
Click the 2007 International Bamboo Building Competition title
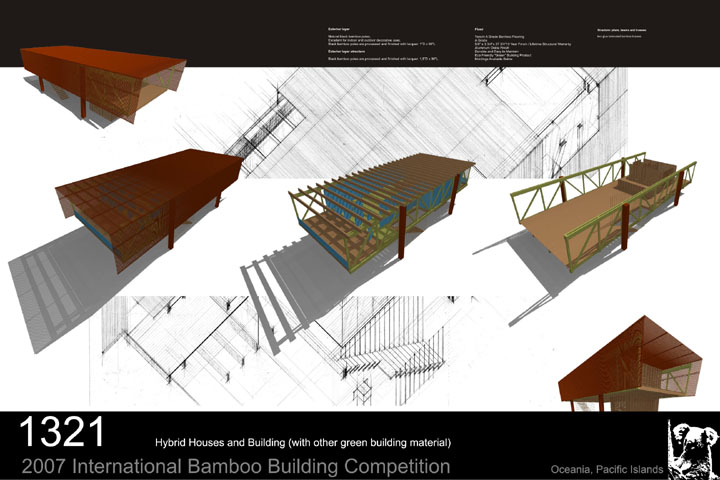click(235, 466)
